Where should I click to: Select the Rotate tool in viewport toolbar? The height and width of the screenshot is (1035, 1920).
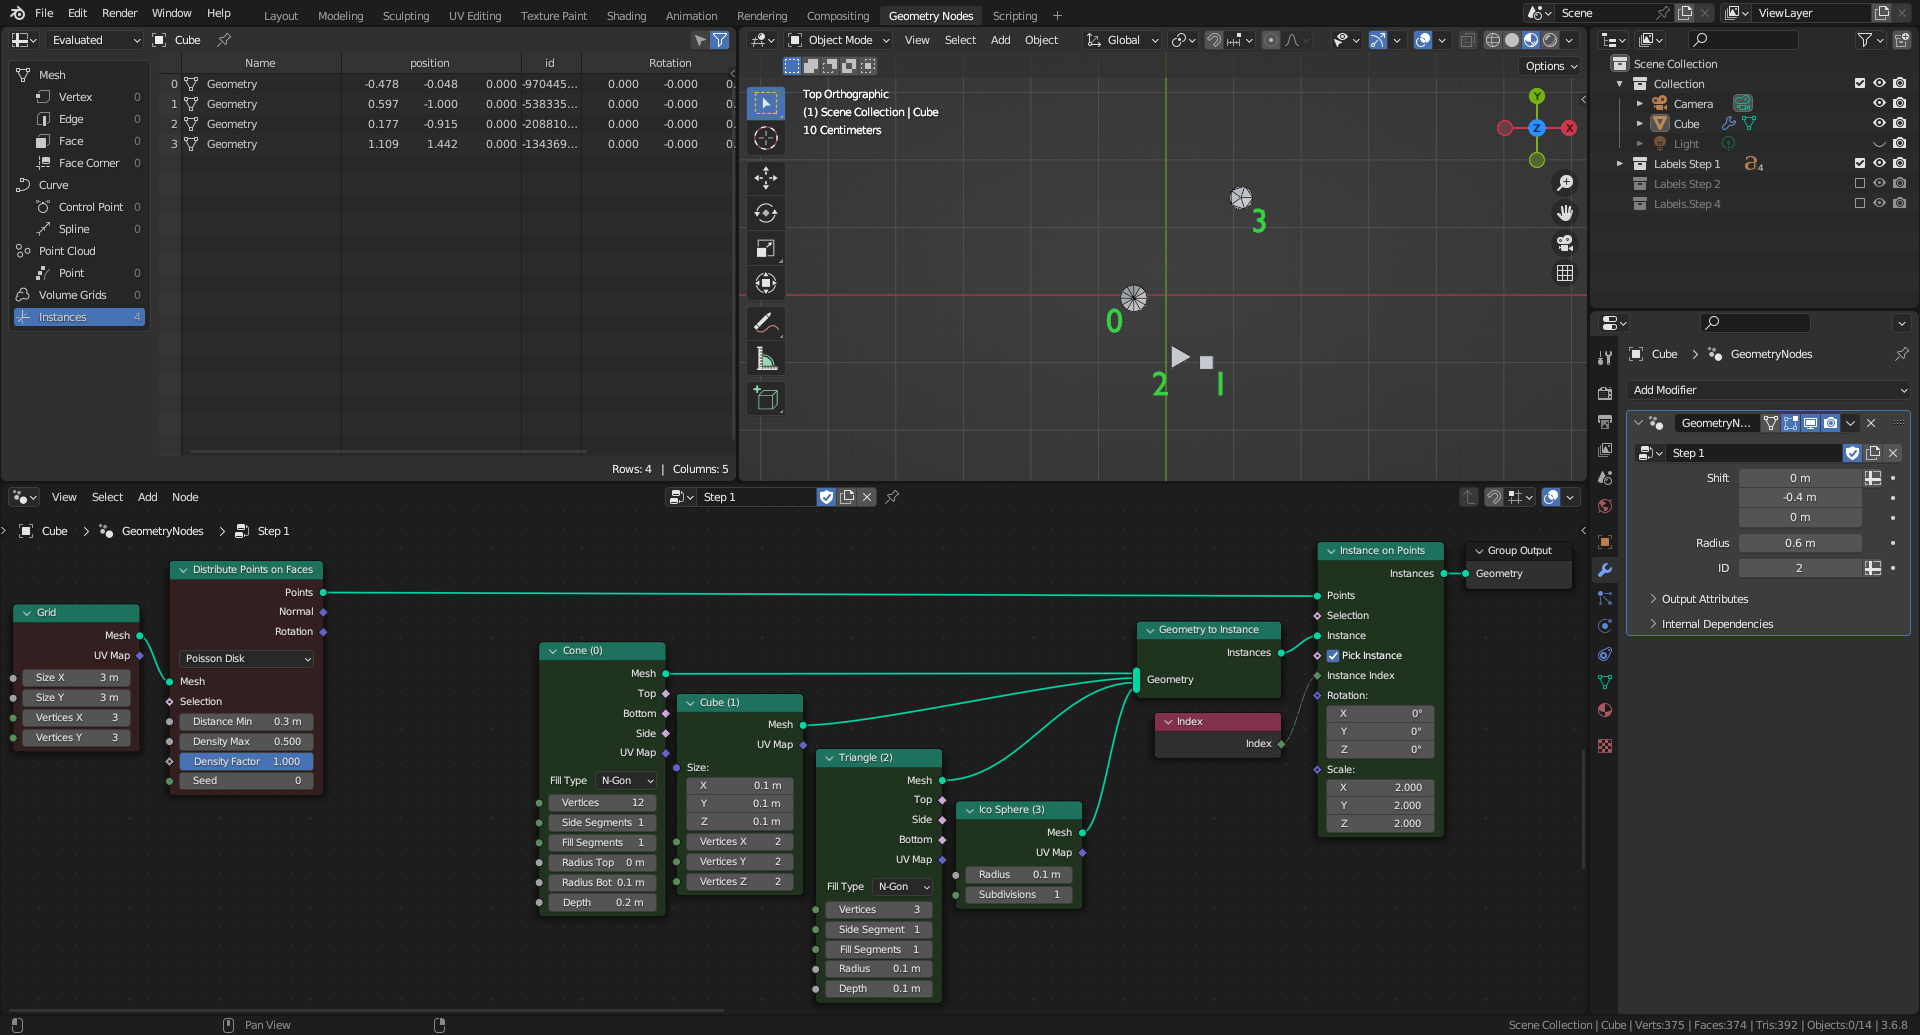click(766, 213)
